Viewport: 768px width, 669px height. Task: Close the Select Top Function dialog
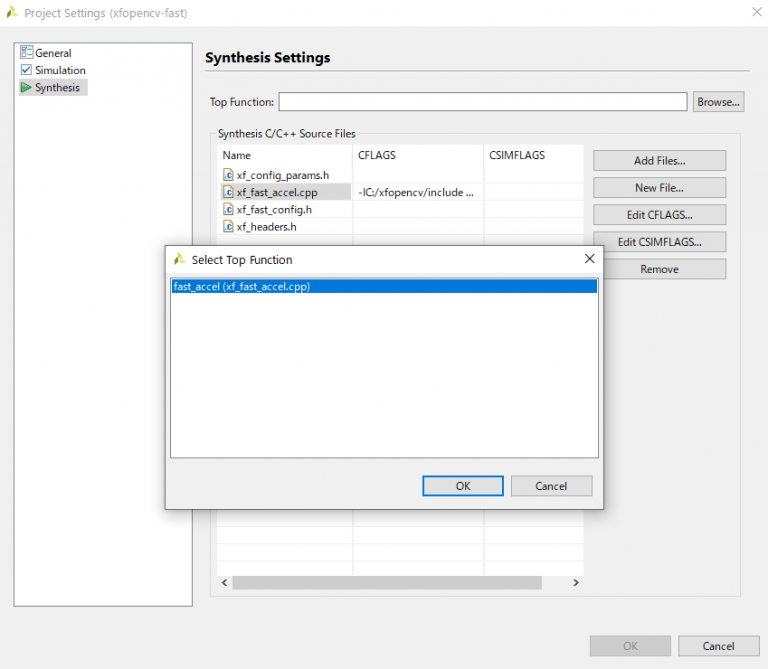tap(589, 259)
